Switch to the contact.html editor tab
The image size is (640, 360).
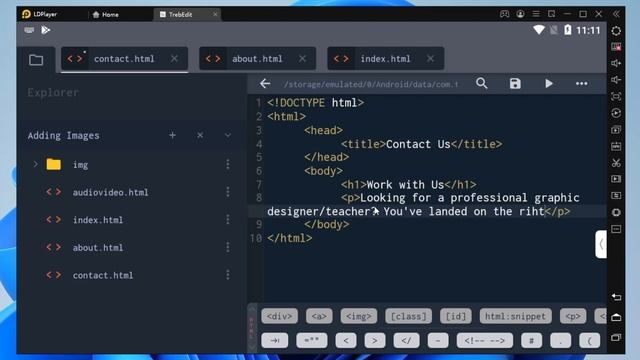coord(124,59)
